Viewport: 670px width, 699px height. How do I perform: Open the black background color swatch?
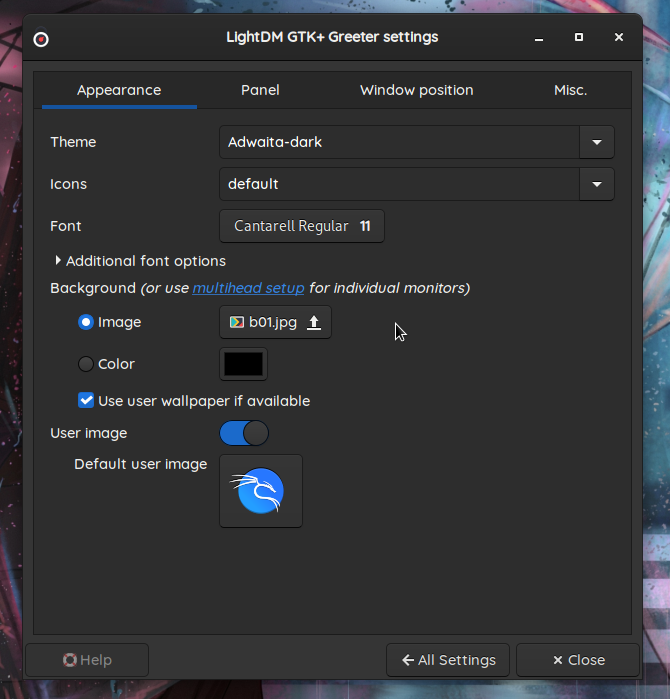click(x=243, y=364)
